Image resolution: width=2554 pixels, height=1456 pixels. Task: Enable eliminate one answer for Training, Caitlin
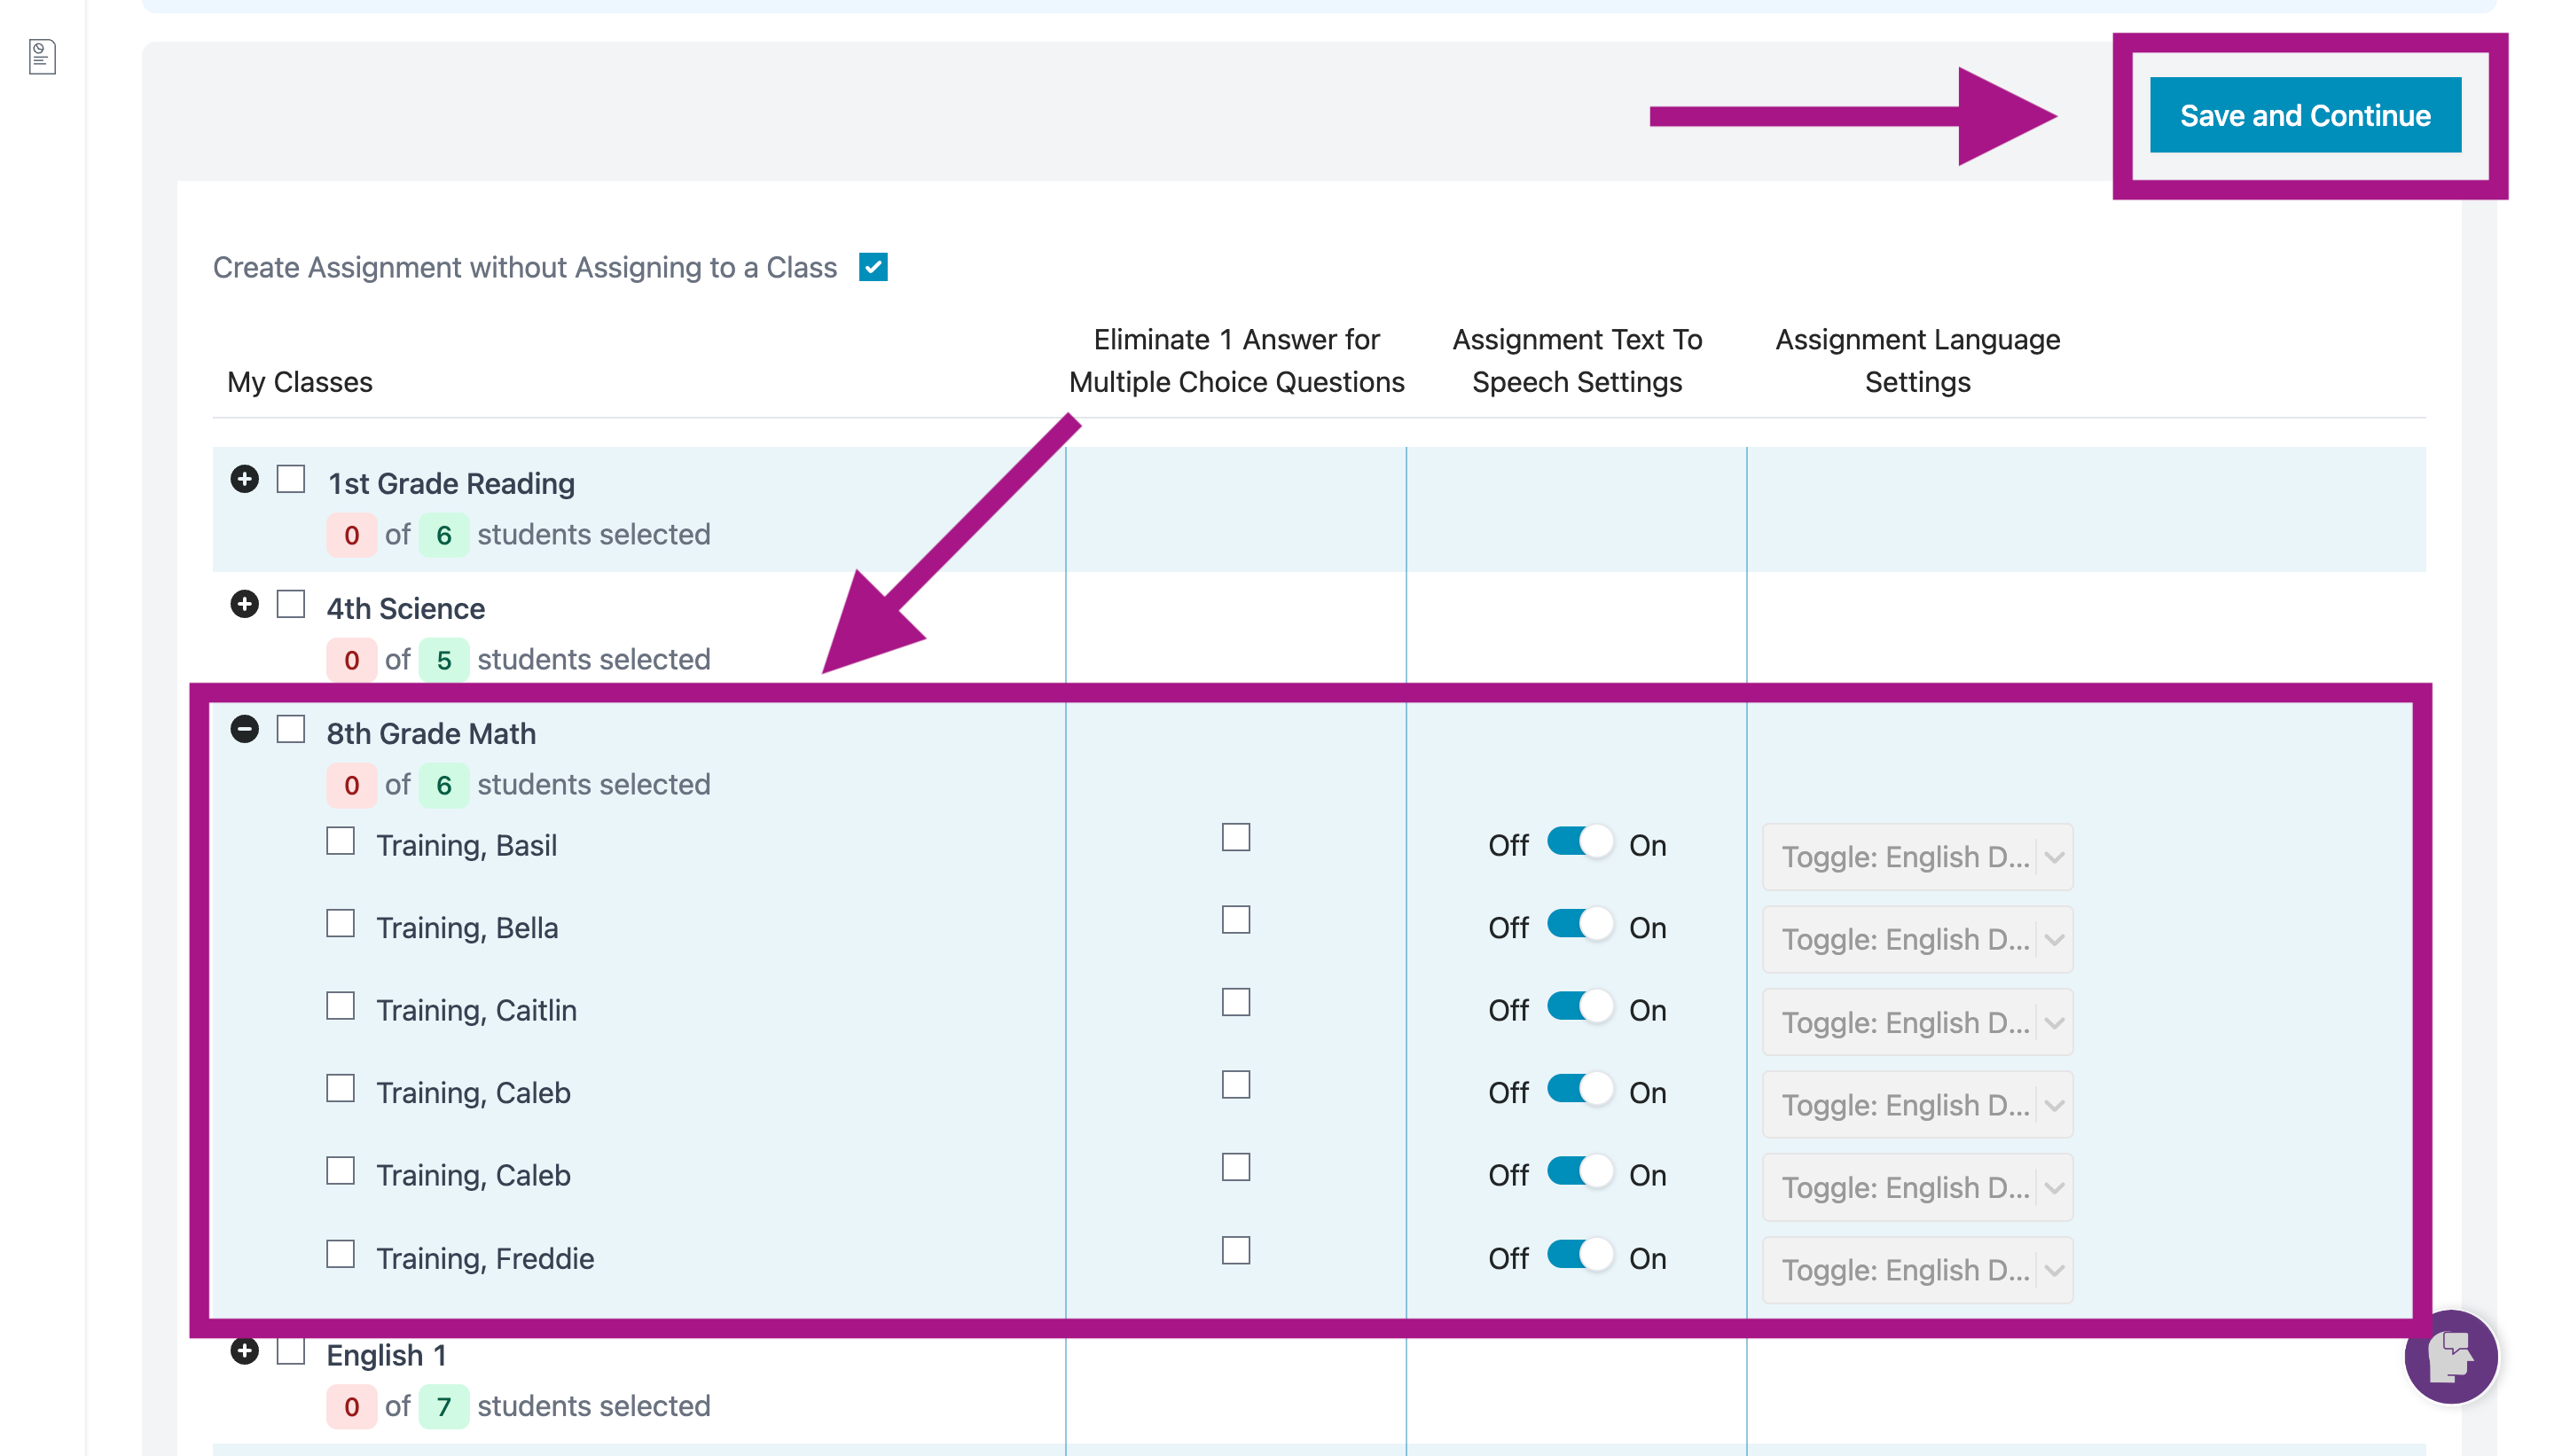[x=1236, y=1002]
